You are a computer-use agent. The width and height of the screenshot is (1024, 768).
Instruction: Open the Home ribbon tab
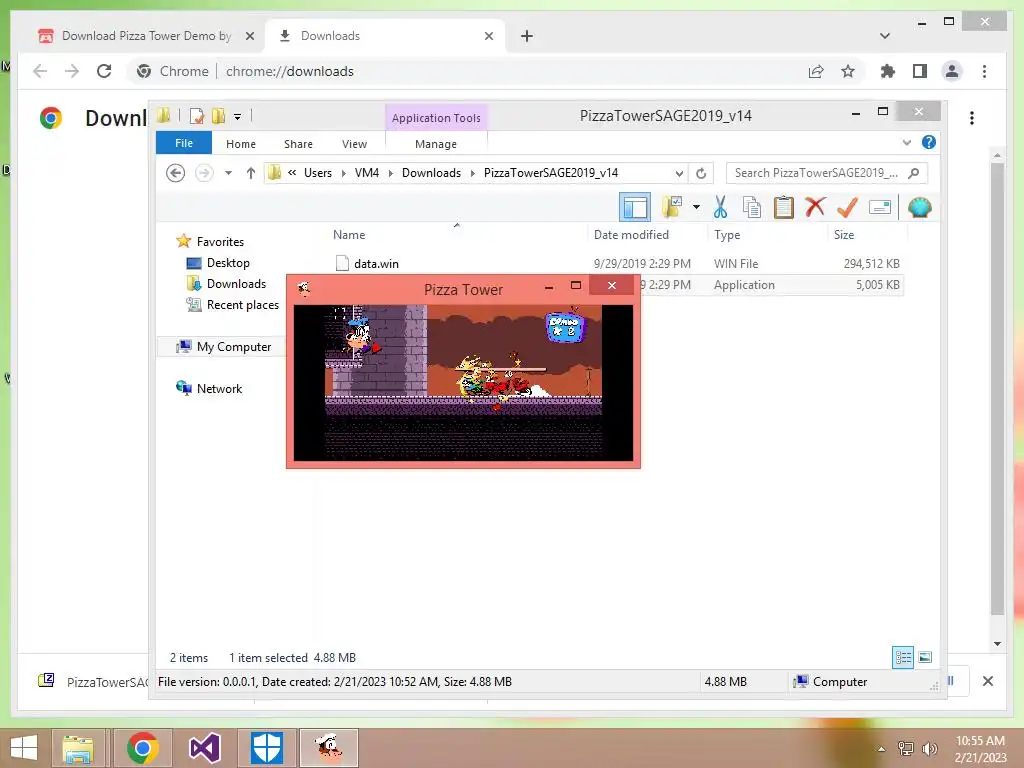click(x=240, y=144)
